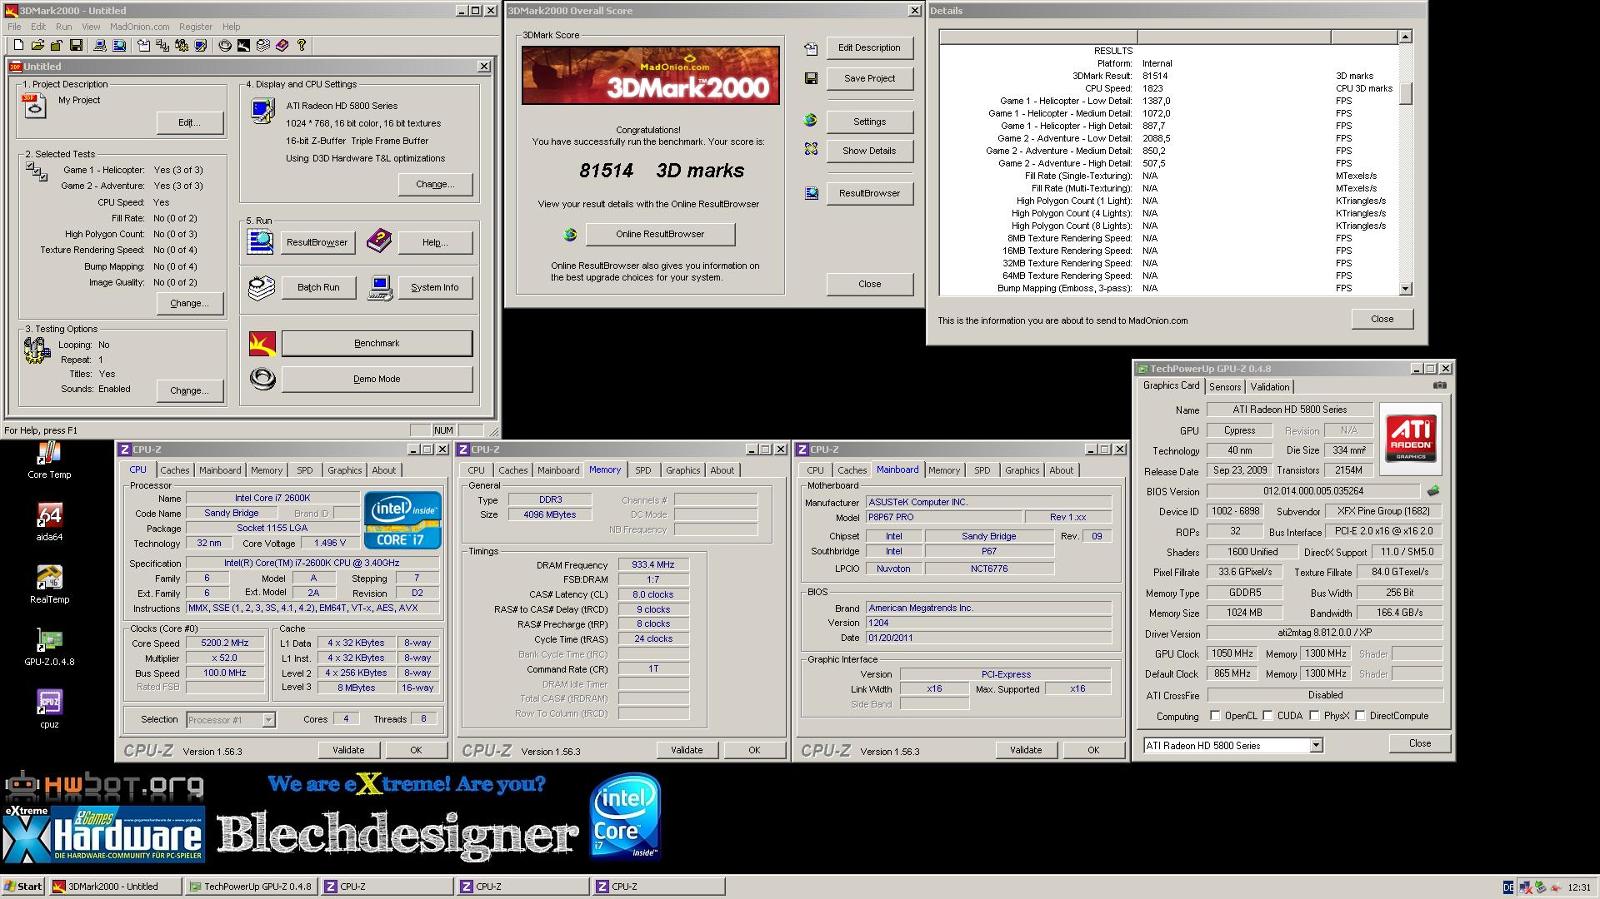Click the Details list vertical scrollbar thumb

[x=1405, y=93]
